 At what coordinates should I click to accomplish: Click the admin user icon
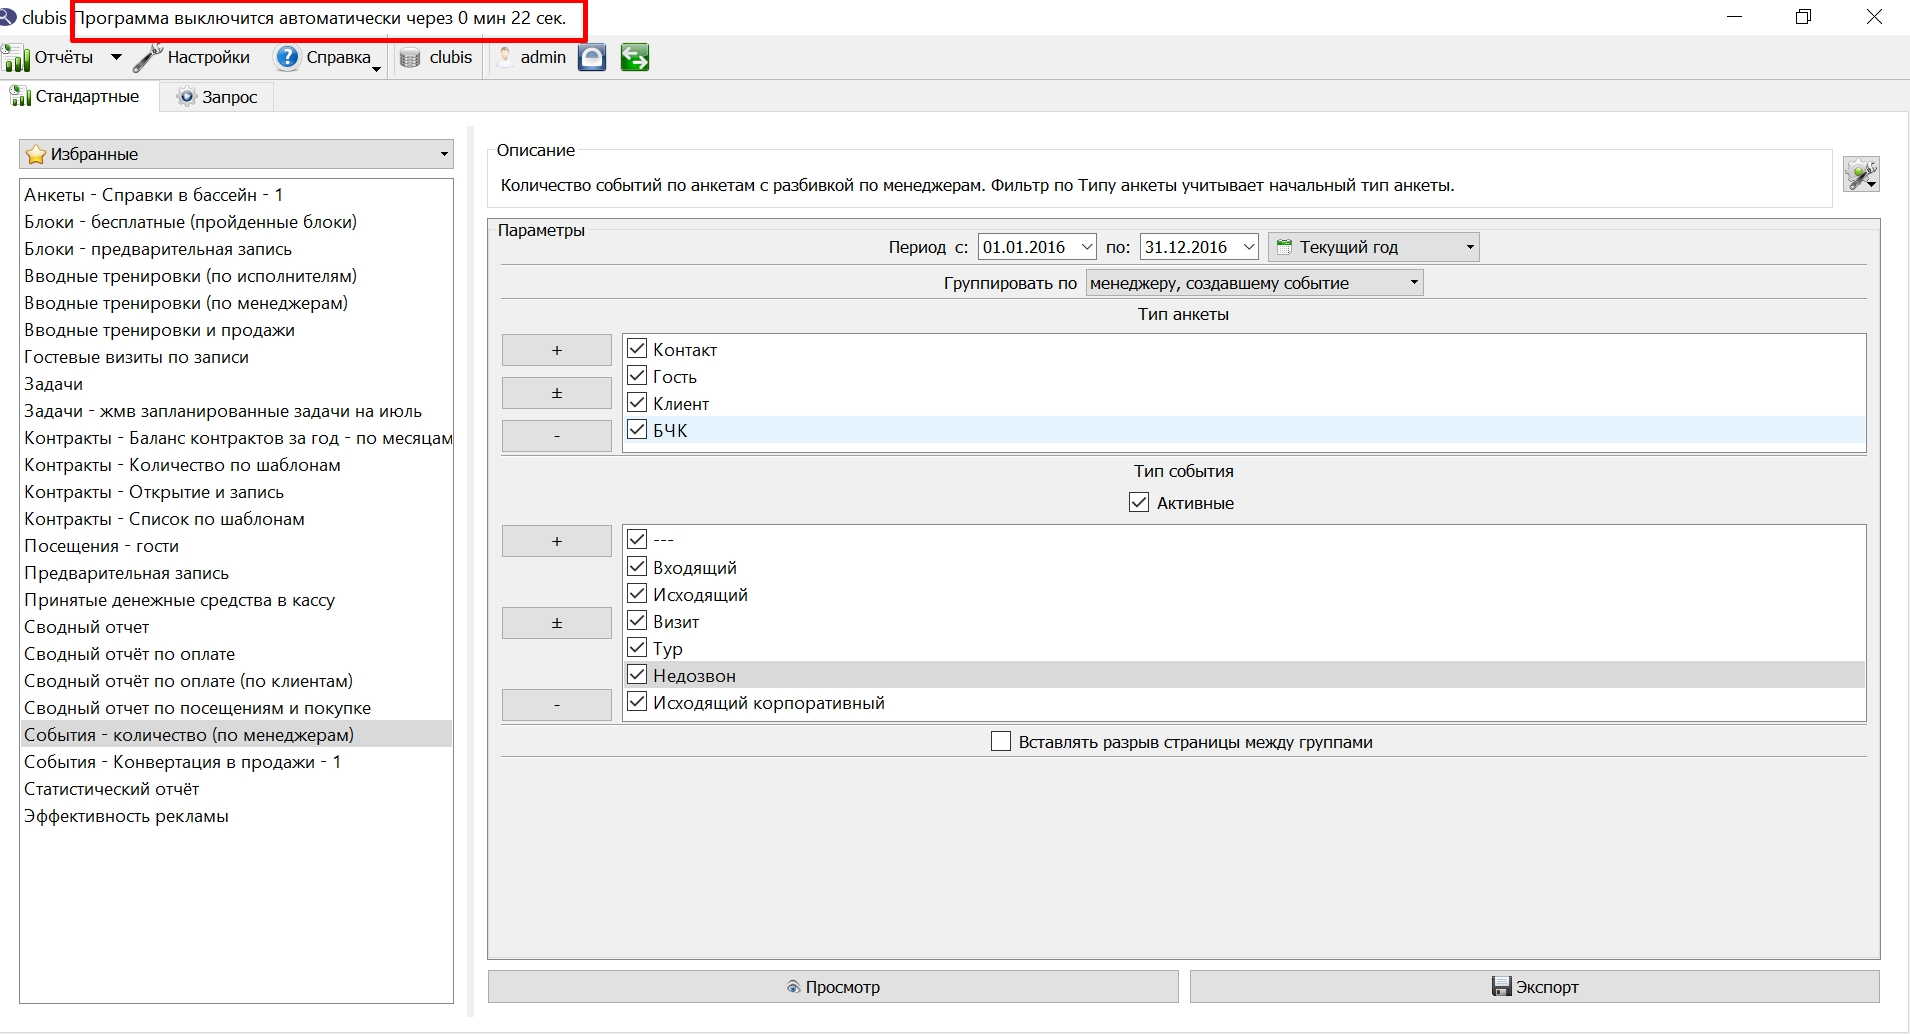pos(505,57)
